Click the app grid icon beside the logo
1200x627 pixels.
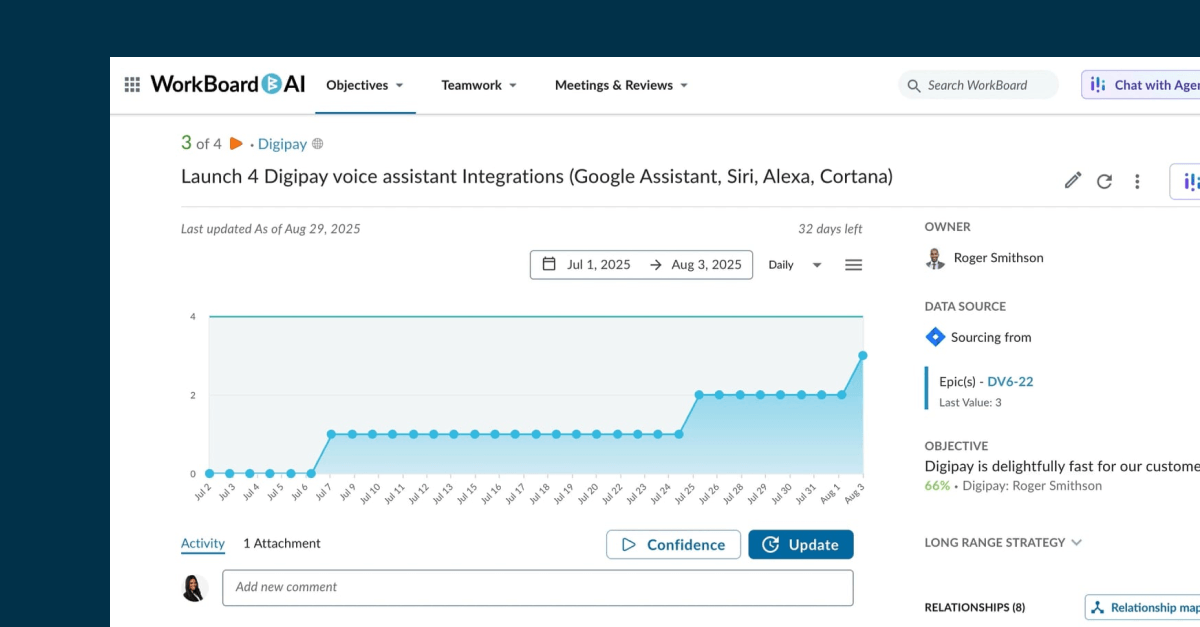[x=131, y=84]
